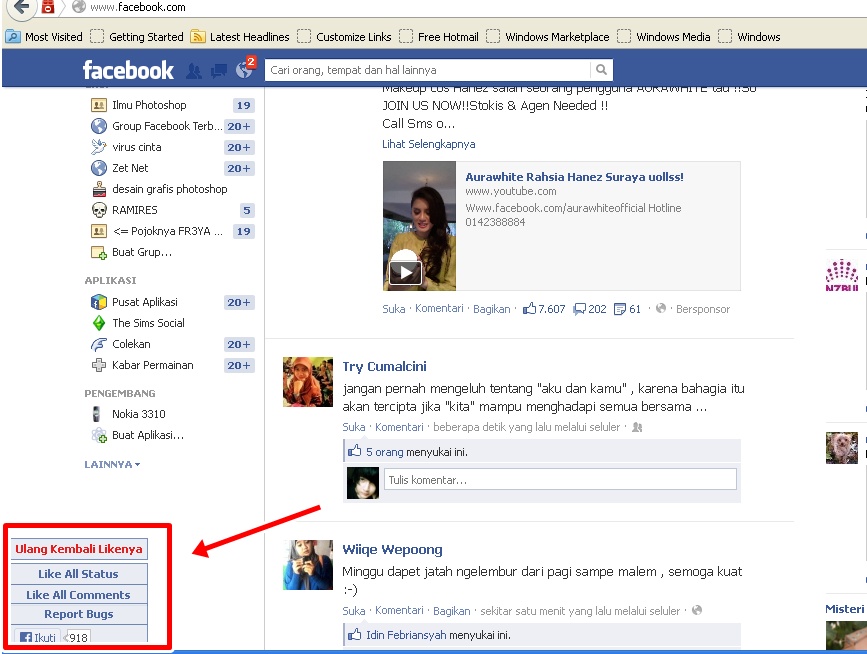
Task: Open the Latest Headlines bookmark dropdown
Action: pos(245,36)
